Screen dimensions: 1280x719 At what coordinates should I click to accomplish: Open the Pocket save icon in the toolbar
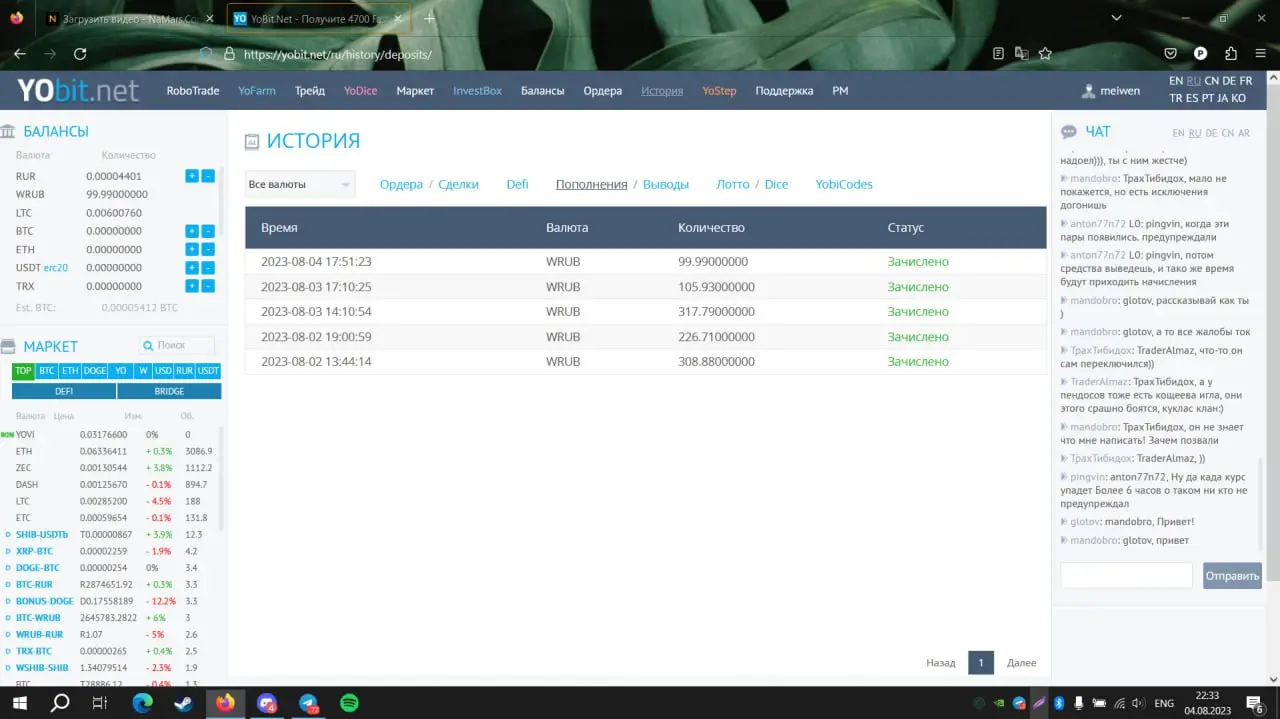point(1171,54)
